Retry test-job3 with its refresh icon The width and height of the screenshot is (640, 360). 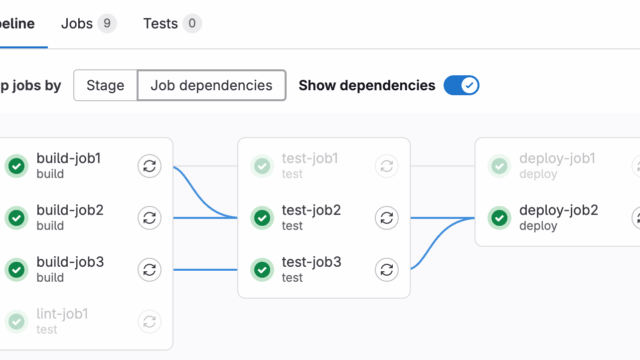pyautogui.click(x=387, y=270)
